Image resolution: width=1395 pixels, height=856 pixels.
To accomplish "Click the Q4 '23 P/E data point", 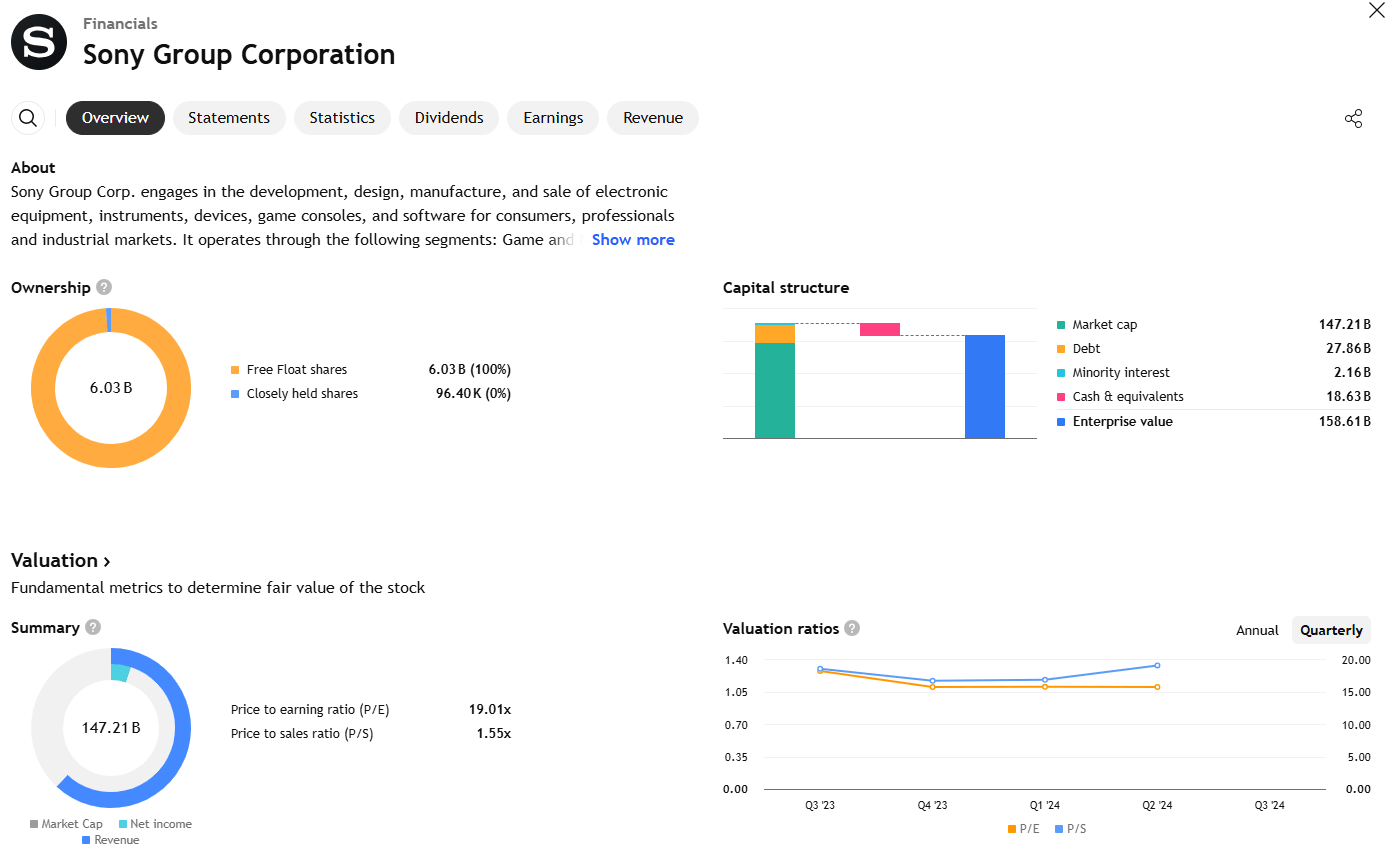I will 932,687.
